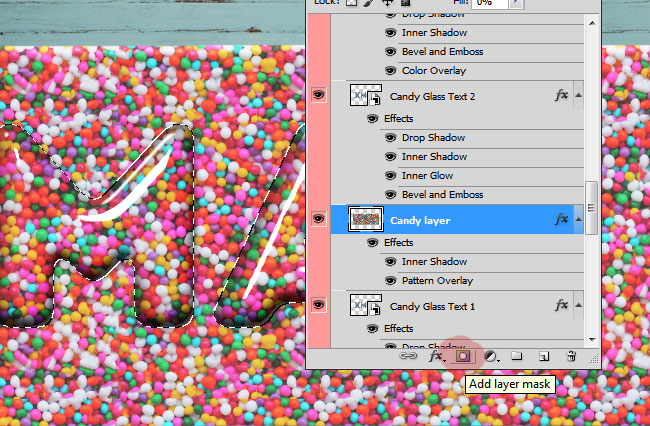This screenshot has height=426, width=650.
Task: Toggle lock image pixels brush icon
Action: [x=368, y=2]
